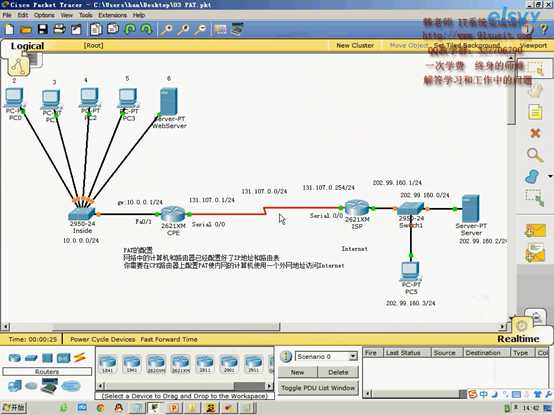Select the Hubs device category icon

point(47,358)
